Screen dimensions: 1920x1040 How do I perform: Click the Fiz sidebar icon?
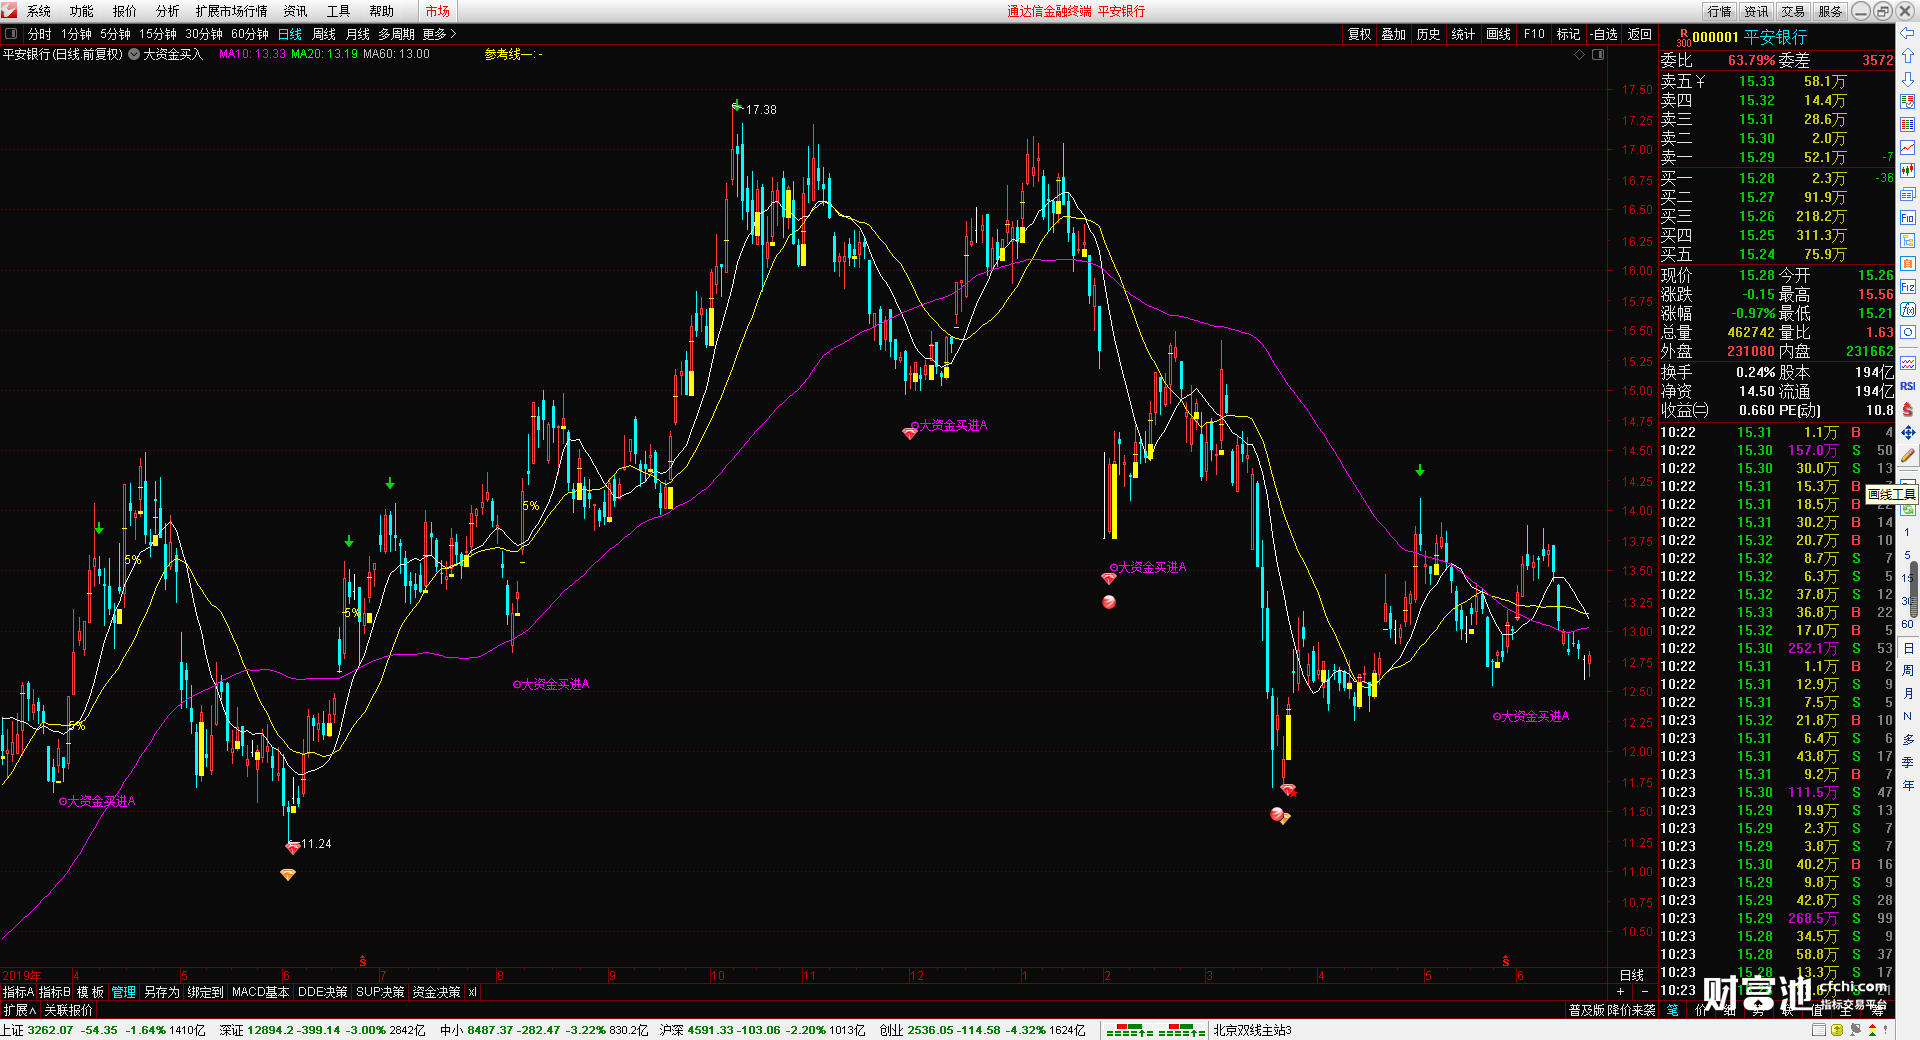tap(1907, 287)
